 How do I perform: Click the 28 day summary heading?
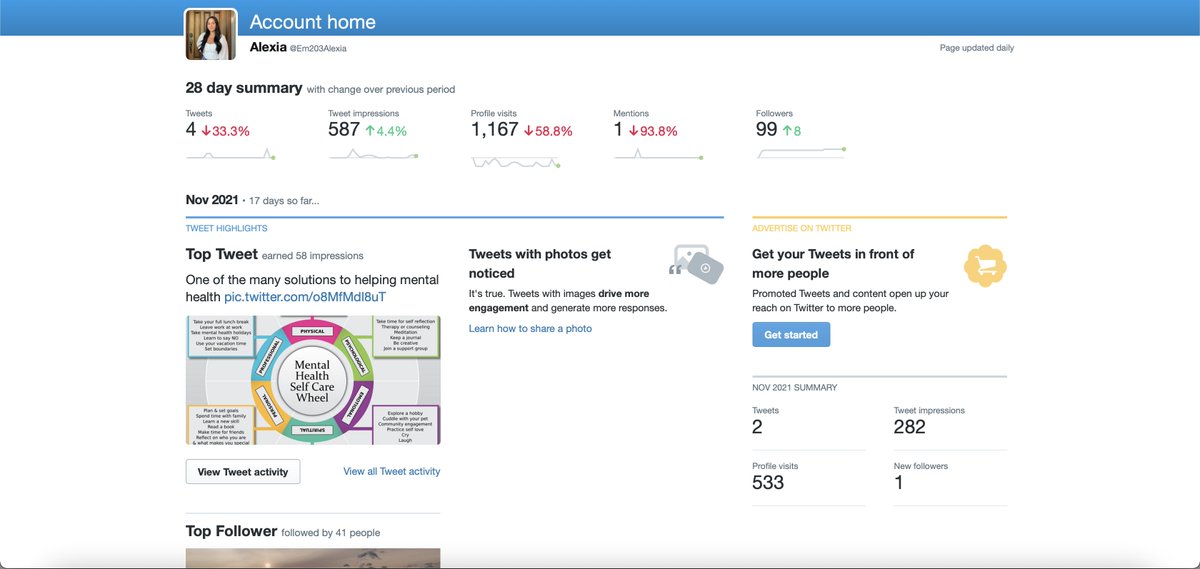[x=244, y=88]
